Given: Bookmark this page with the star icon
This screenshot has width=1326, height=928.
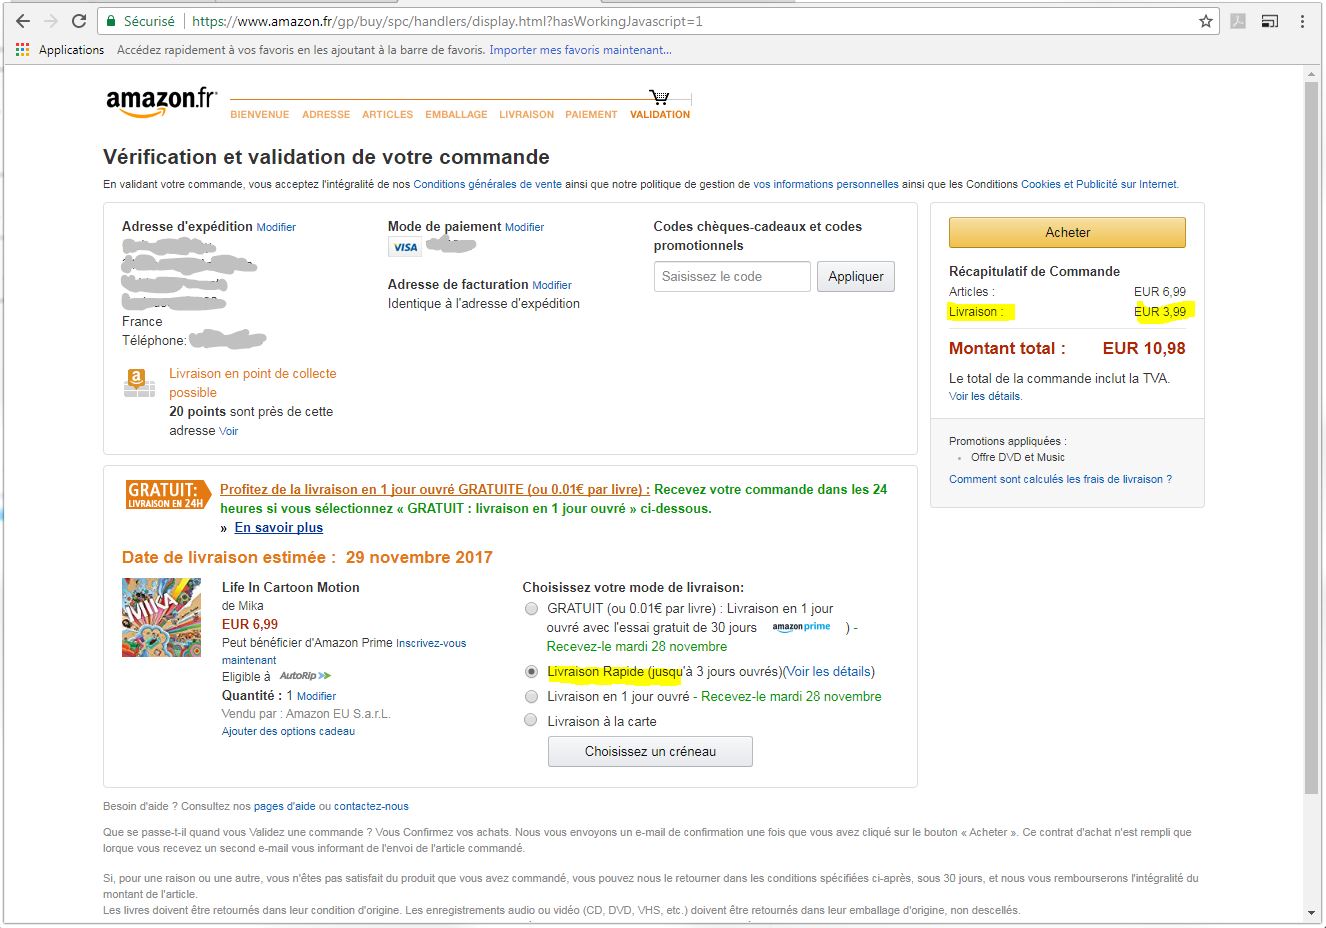Looking at the screenshot, I should pyautogui.click(x=1206, y=21).
